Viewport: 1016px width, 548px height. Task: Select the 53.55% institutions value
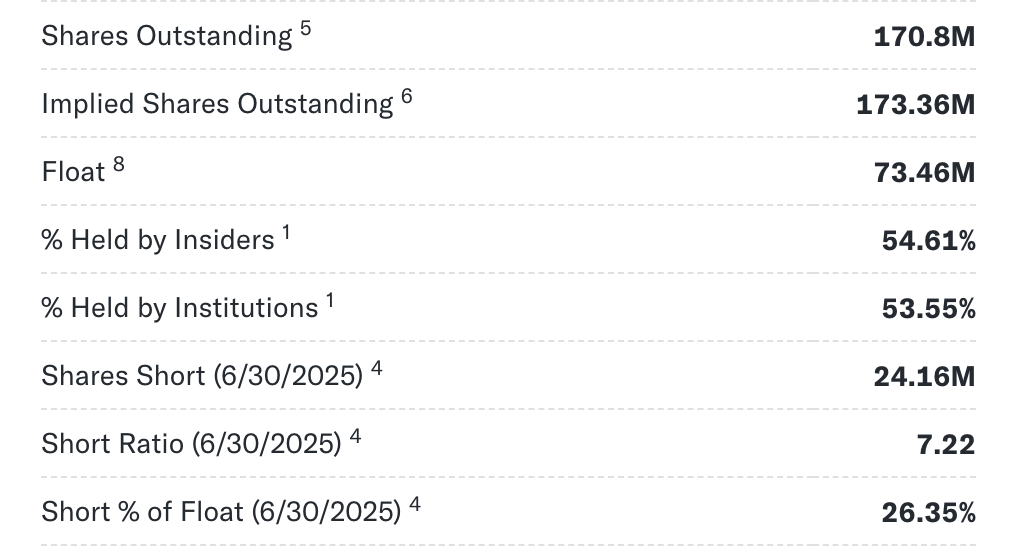[x=928, y=309]
